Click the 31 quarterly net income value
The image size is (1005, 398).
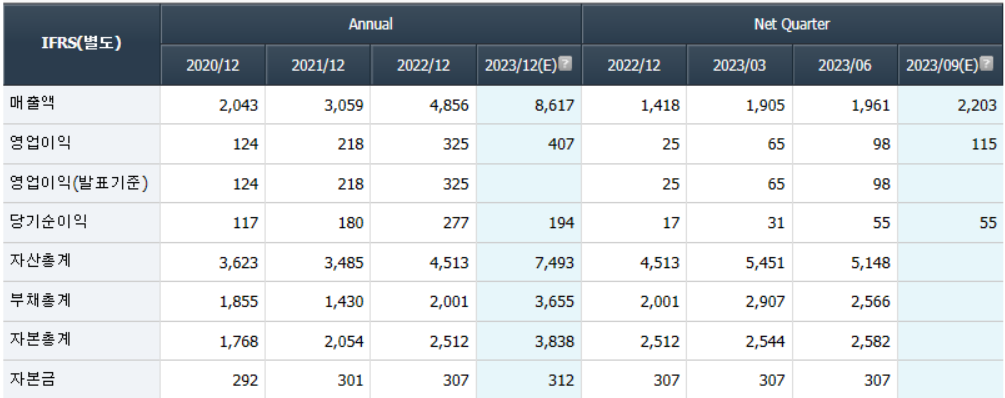click(x=776, y=223)
